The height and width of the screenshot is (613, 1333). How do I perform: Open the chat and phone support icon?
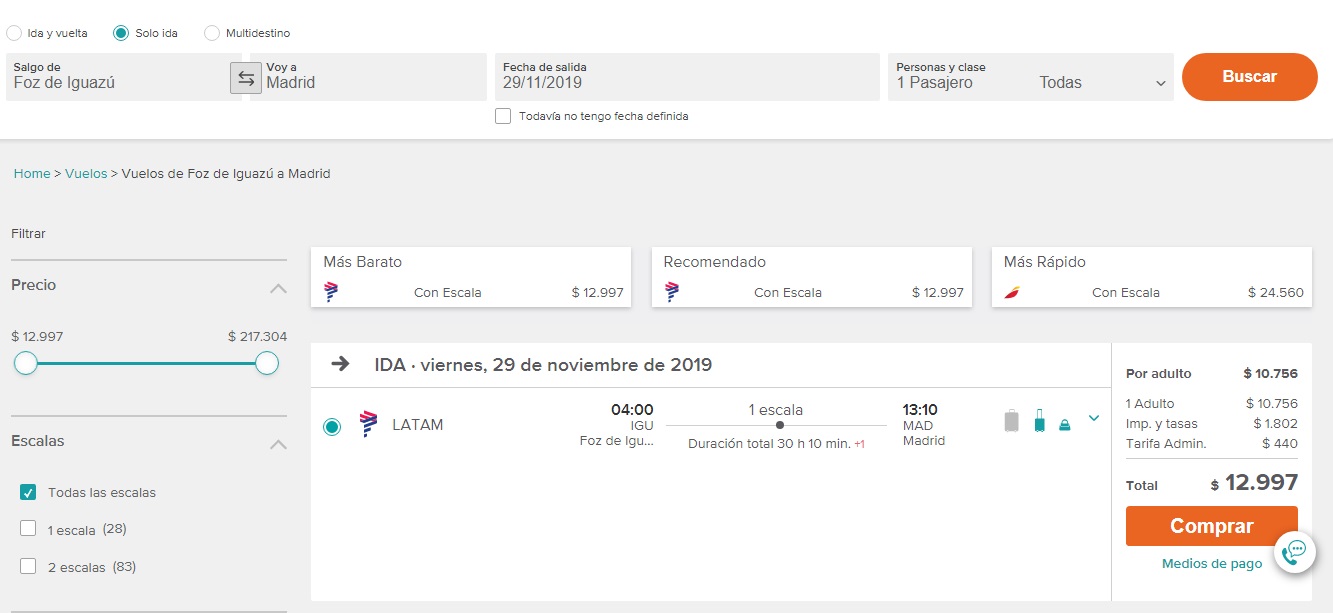click(x=1294, y=550)
